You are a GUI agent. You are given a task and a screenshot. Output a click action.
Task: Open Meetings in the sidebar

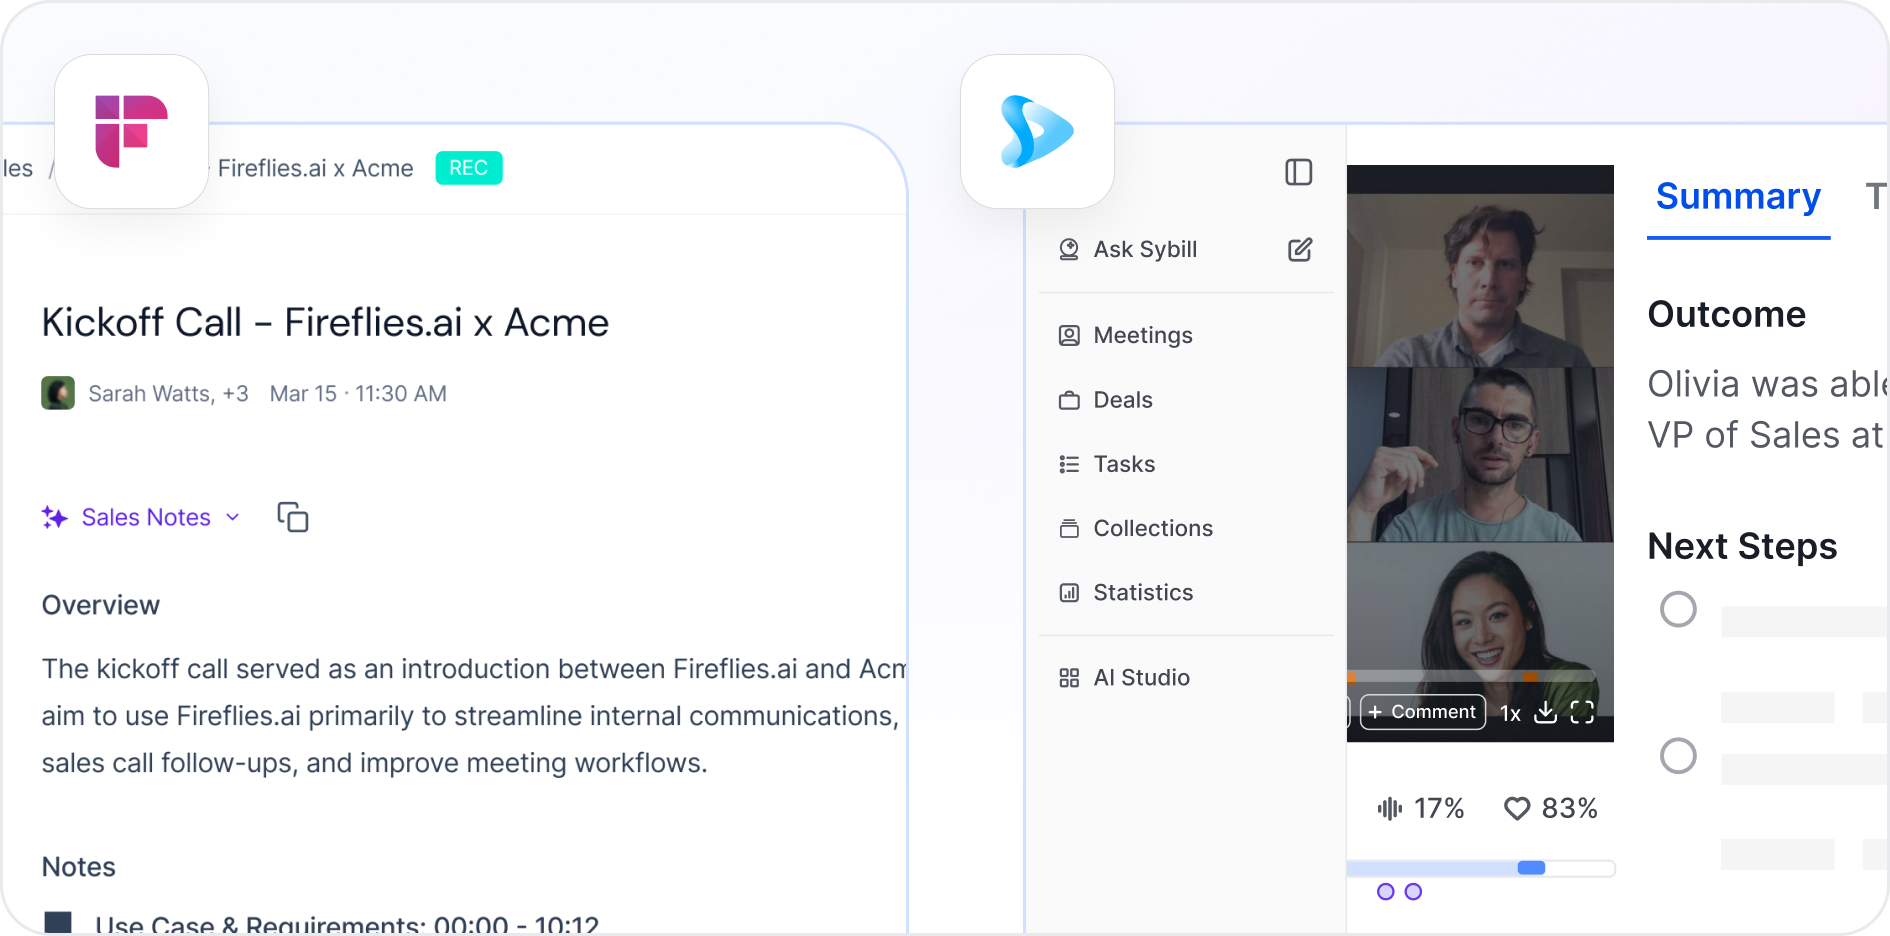tap(1143, 335)
